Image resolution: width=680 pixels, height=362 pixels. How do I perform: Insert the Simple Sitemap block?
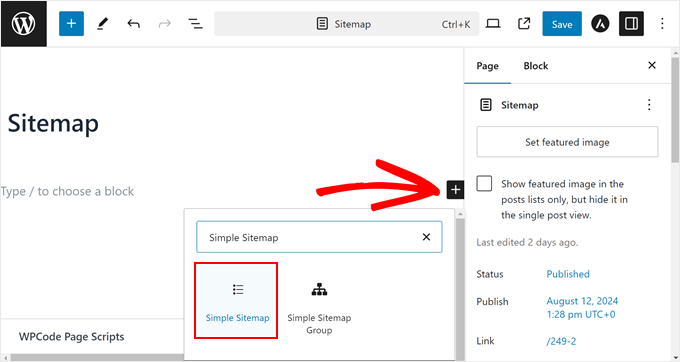(x=236, y=300)
